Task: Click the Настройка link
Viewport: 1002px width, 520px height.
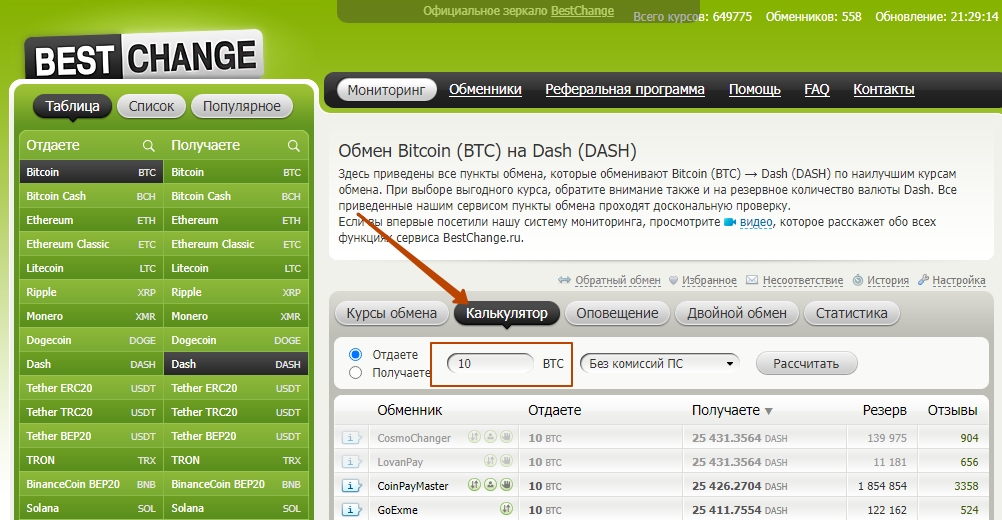Action: point(959,280)
